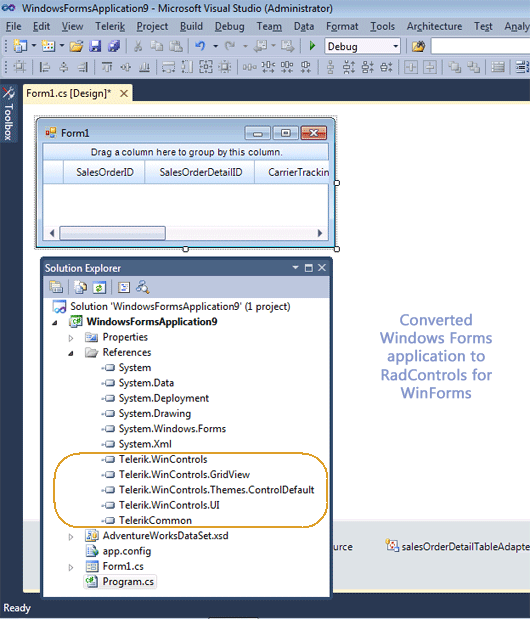The height and width of the screenshot is (619, 530).
Task: Select Telerik.WinControls.GridView reference
Action: (184, 475)
